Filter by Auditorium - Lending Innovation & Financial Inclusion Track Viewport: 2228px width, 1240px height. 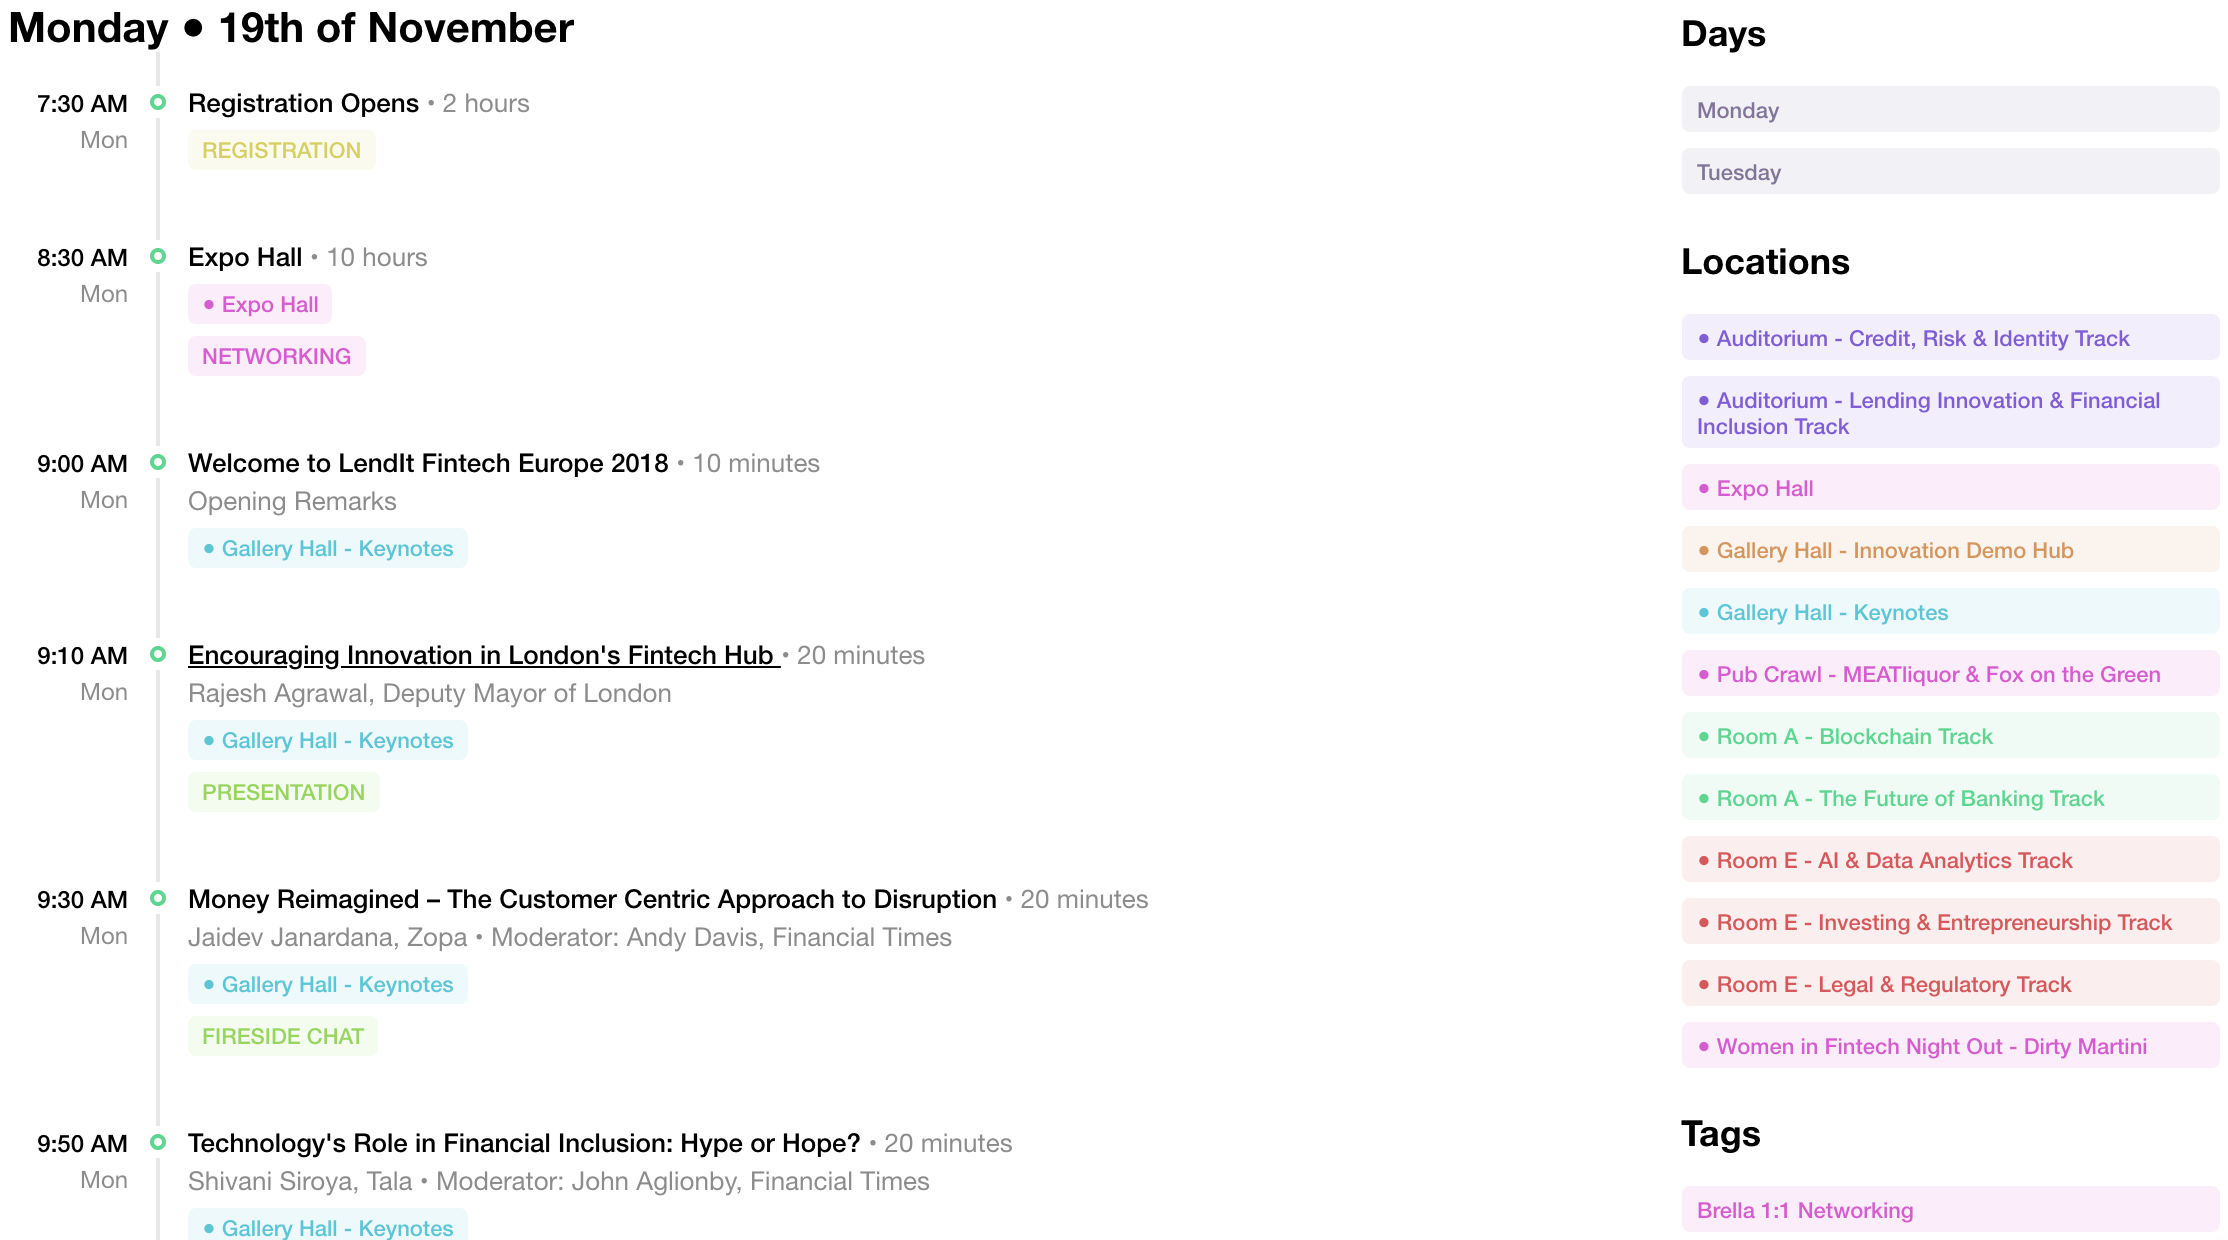[x=1950, y=413]
